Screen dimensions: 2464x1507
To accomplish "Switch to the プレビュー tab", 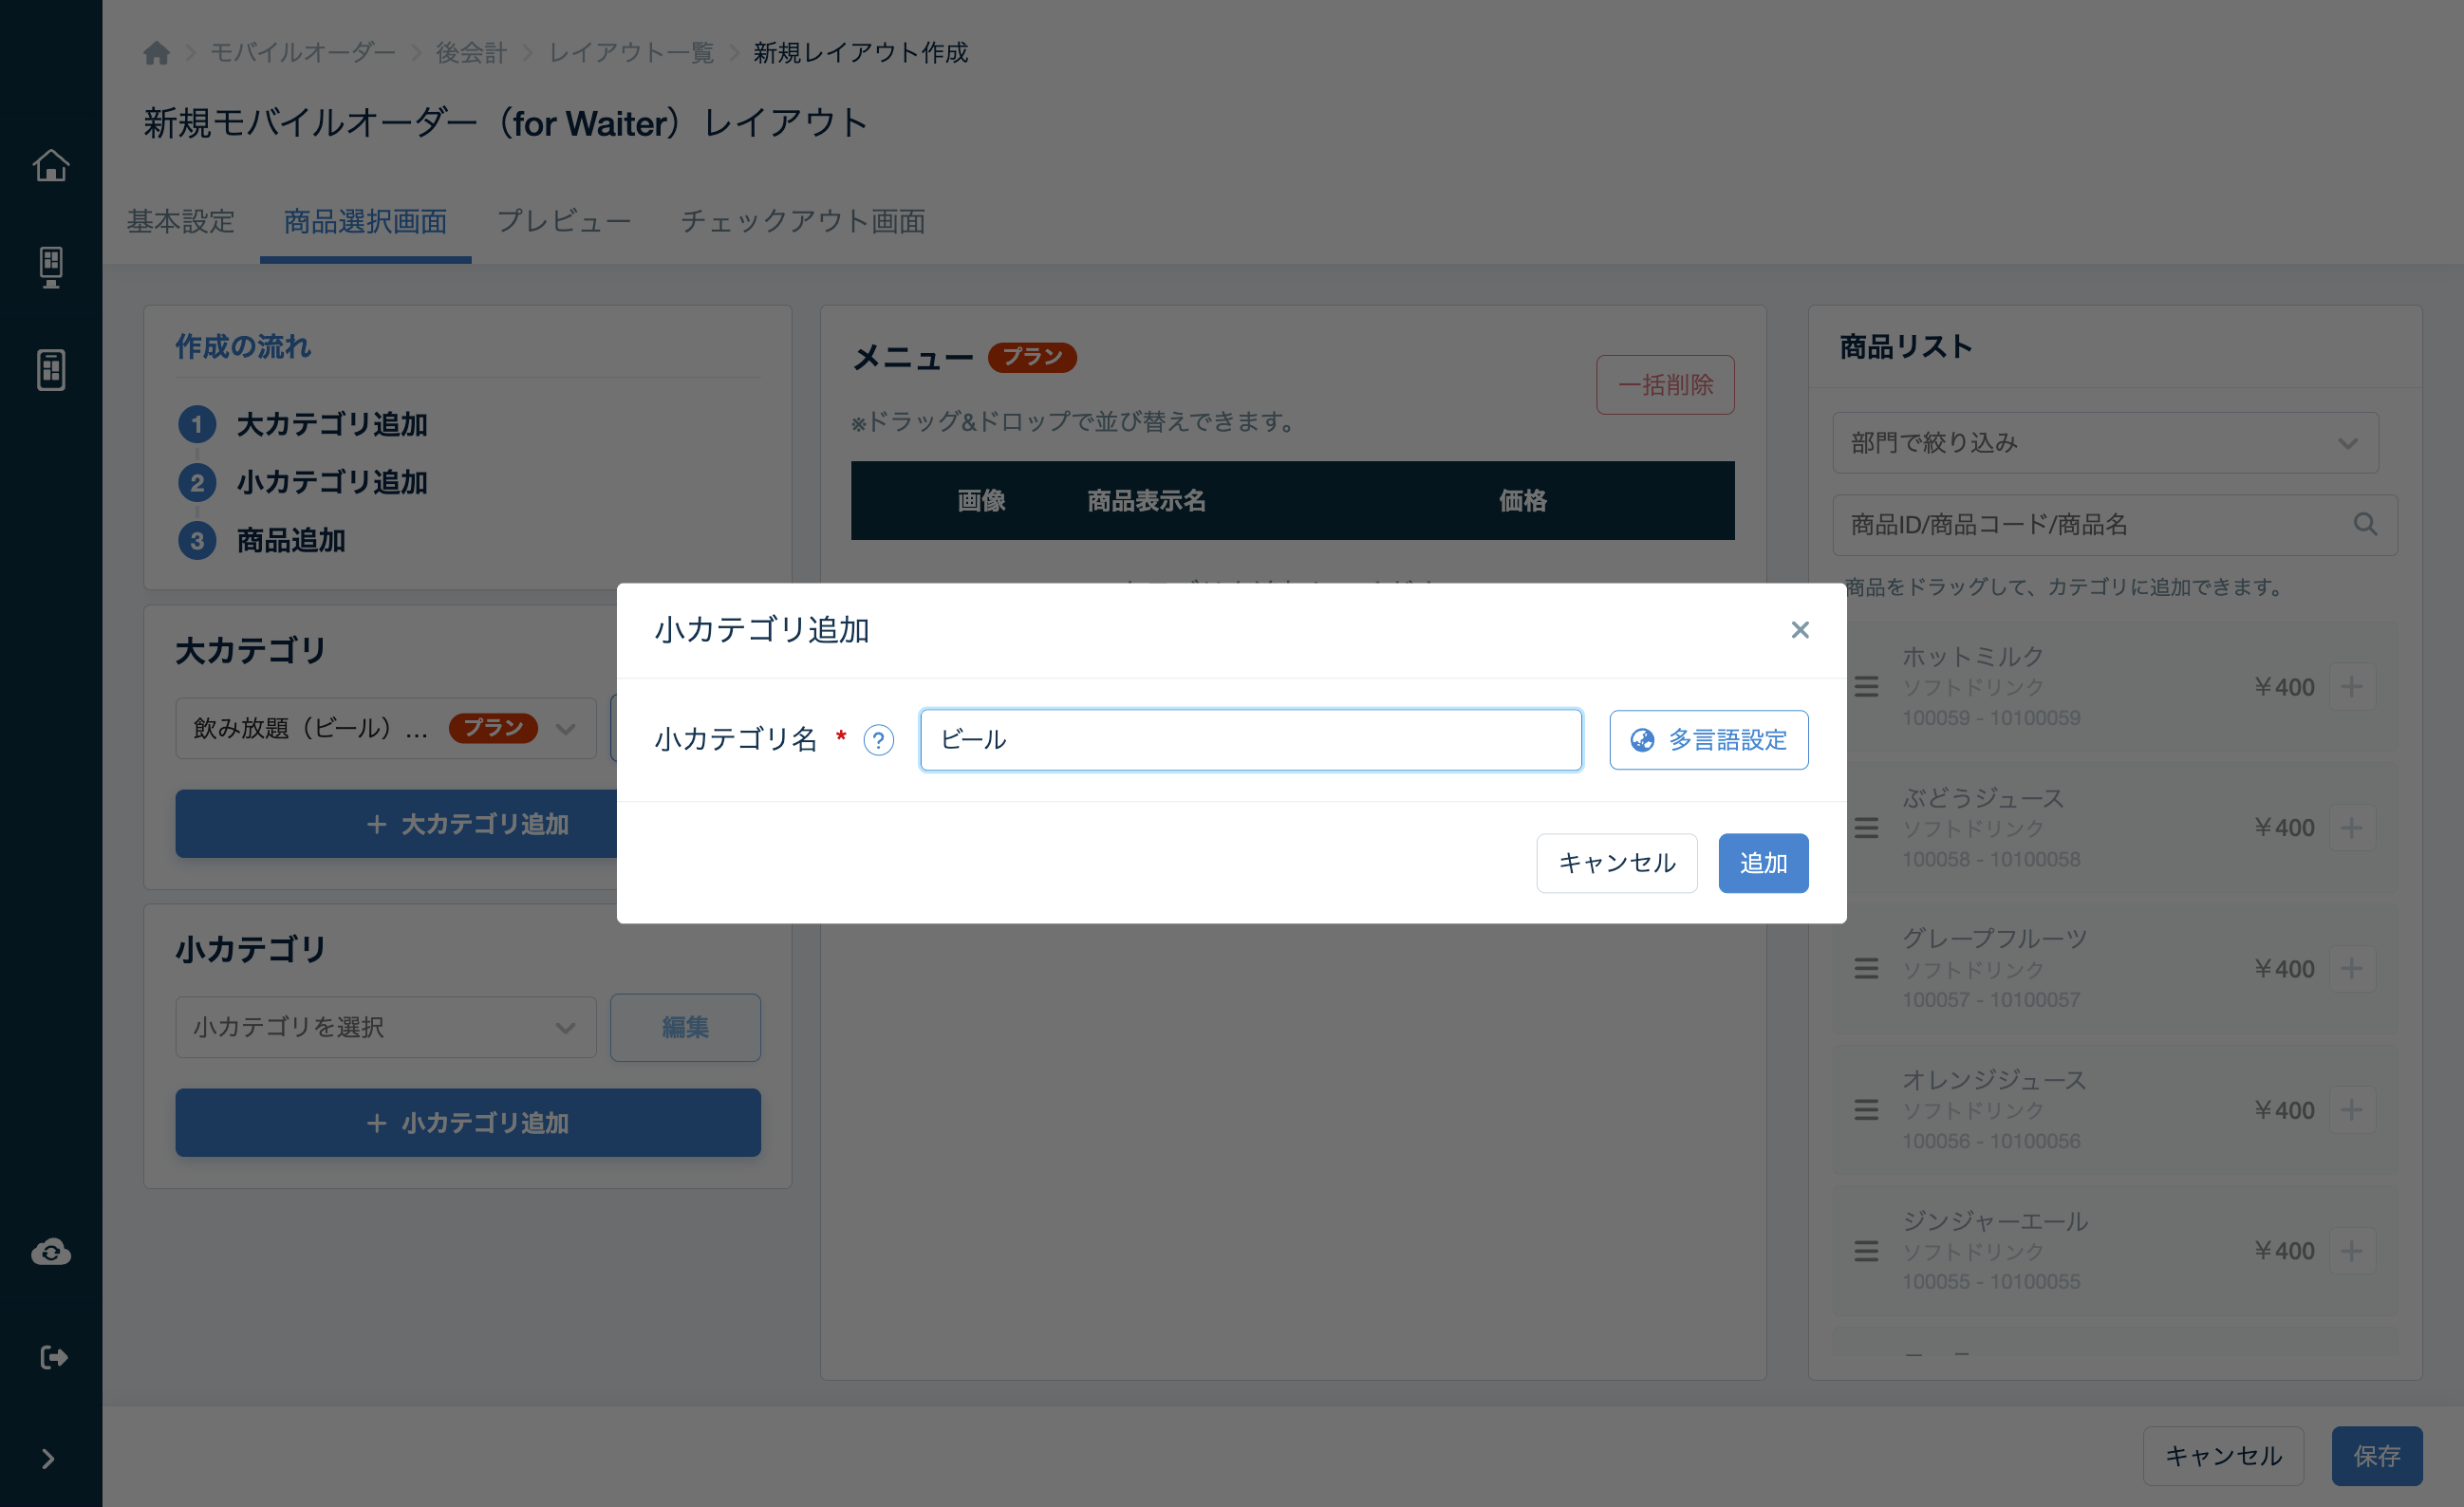I will click(x=563, y=221).
